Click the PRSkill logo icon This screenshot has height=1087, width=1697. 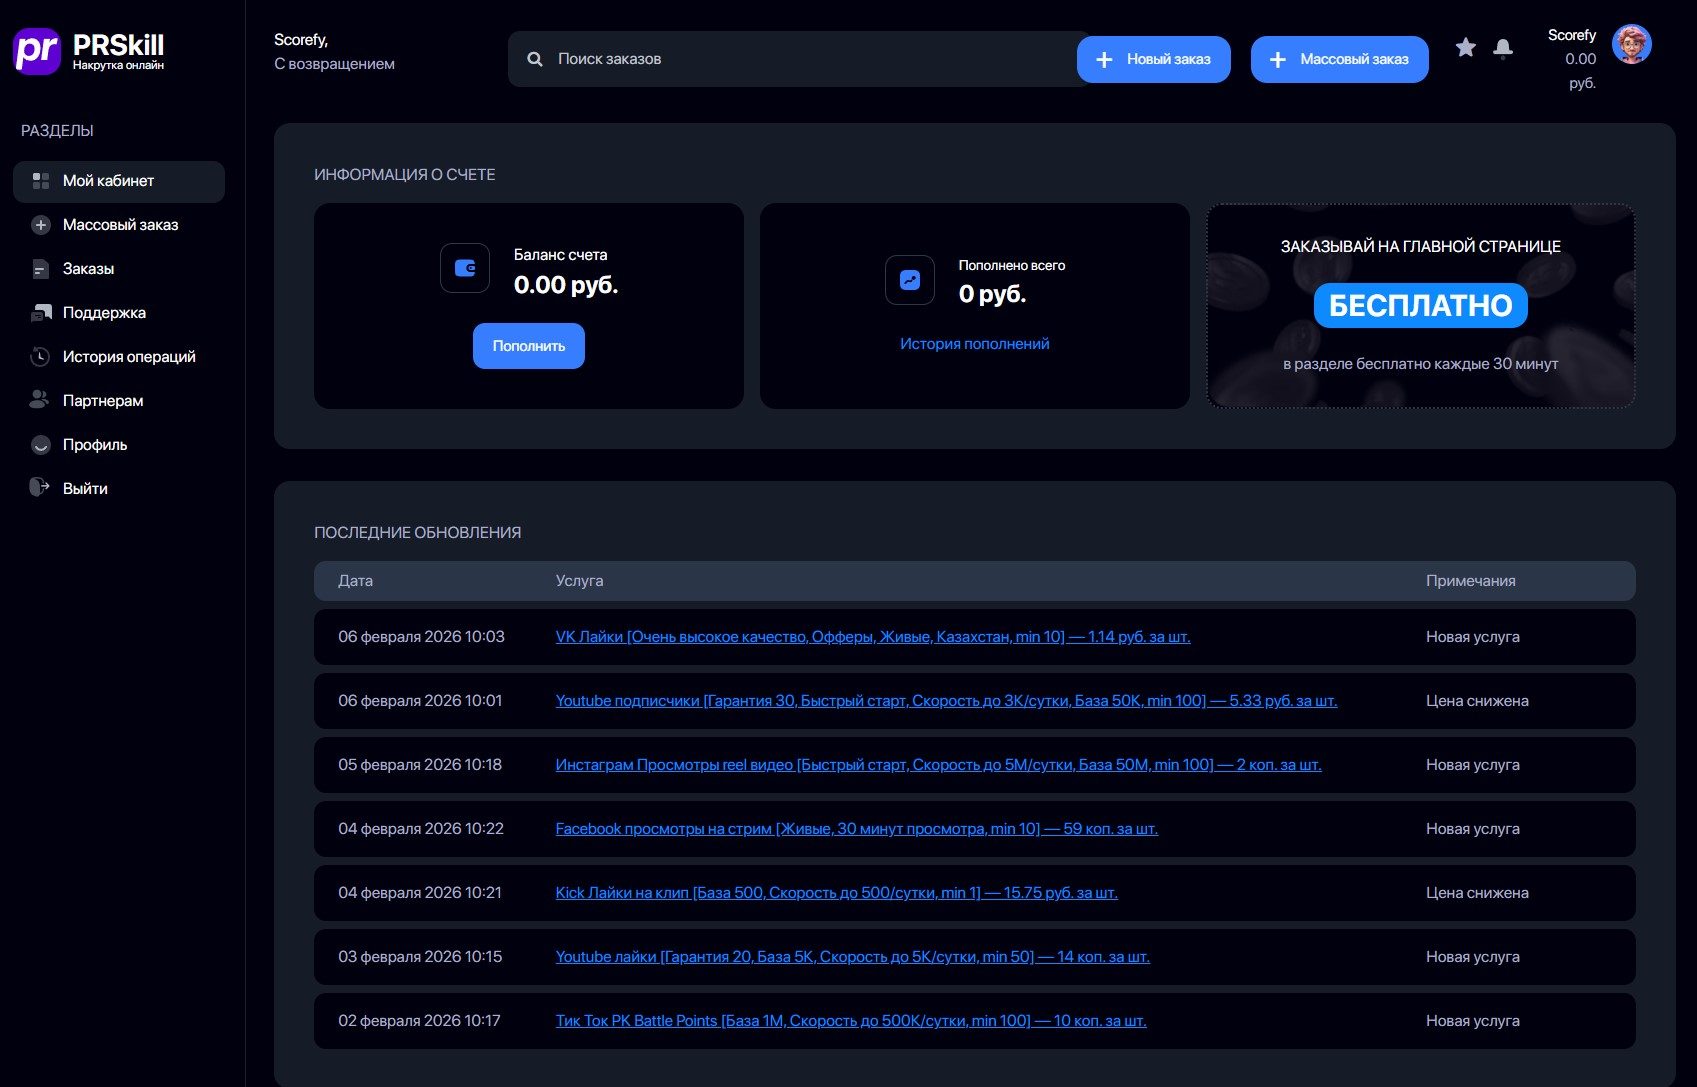point(37,51)
